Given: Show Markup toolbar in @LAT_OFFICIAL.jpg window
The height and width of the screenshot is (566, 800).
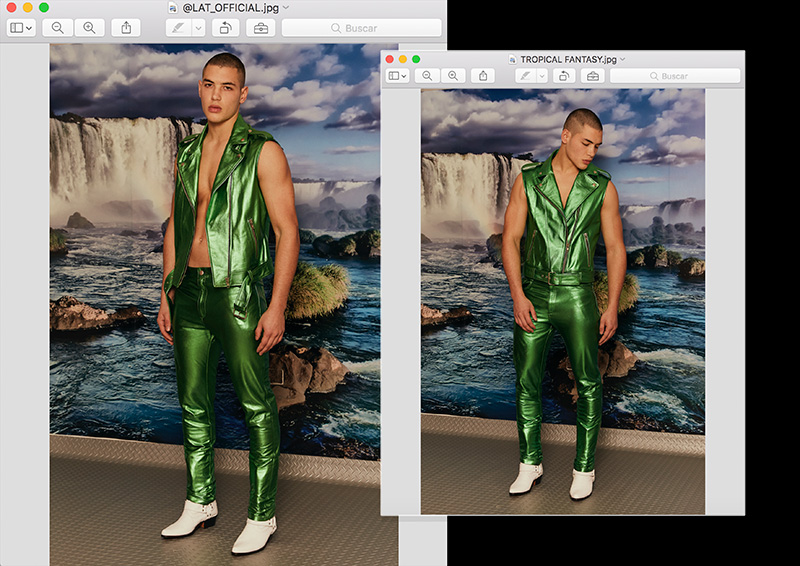Looking at the screenshot, I should [x=261, y=28].
